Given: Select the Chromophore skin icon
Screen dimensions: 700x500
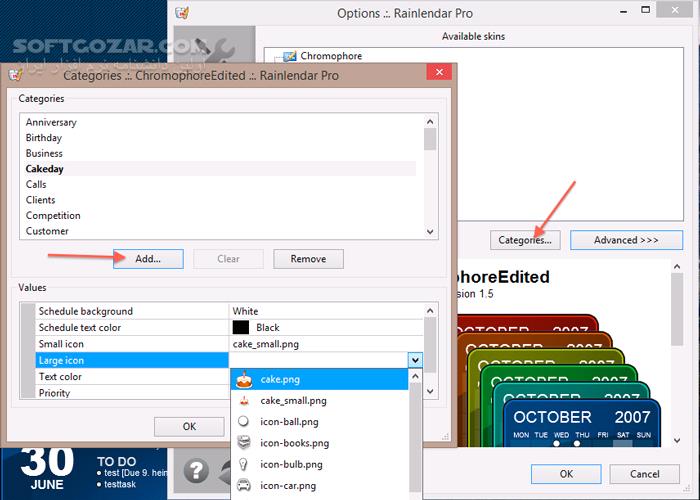Looking at the screenshot, I should click(290, 56).
